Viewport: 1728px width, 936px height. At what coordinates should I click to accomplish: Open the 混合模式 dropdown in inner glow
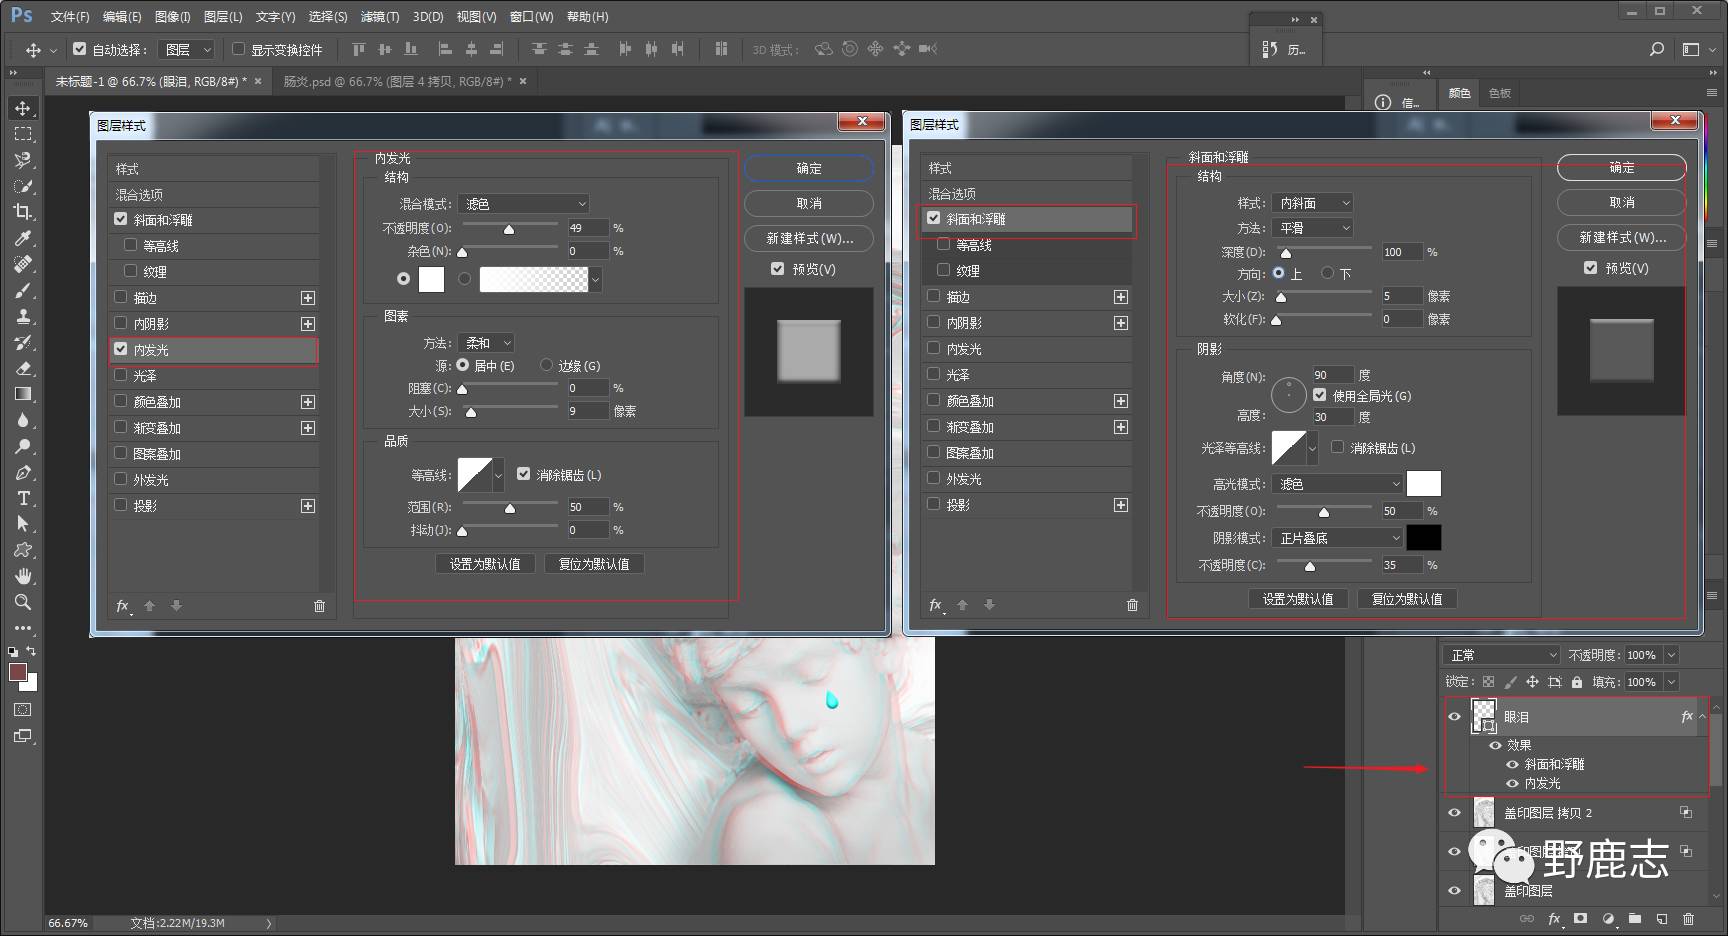point(524,204)
